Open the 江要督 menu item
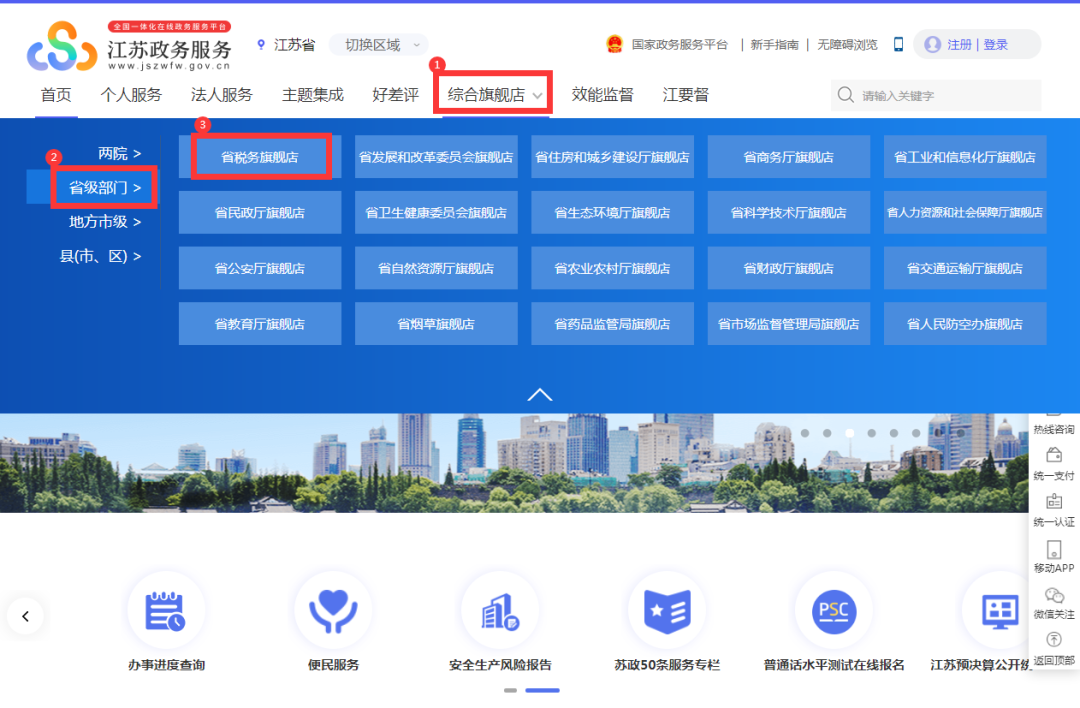 685,94
